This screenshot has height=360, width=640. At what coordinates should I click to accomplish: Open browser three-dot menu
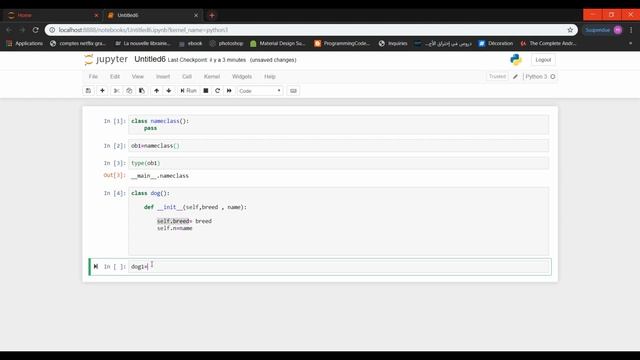[x=631, y=30]
